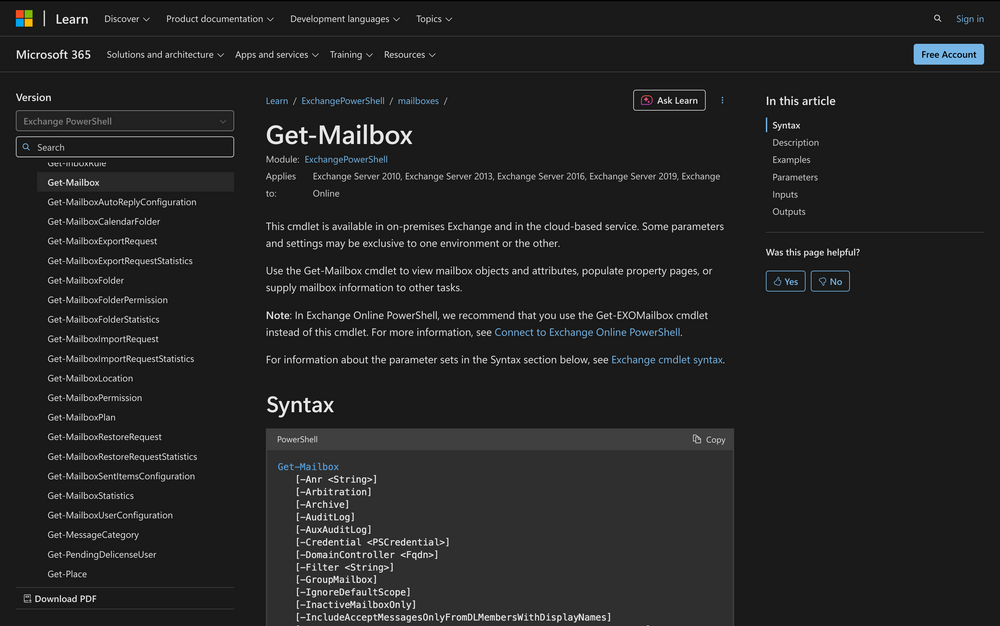Vote Yes with thumbs-up button
The image size is (1000, 626).
tap(785, 281)
